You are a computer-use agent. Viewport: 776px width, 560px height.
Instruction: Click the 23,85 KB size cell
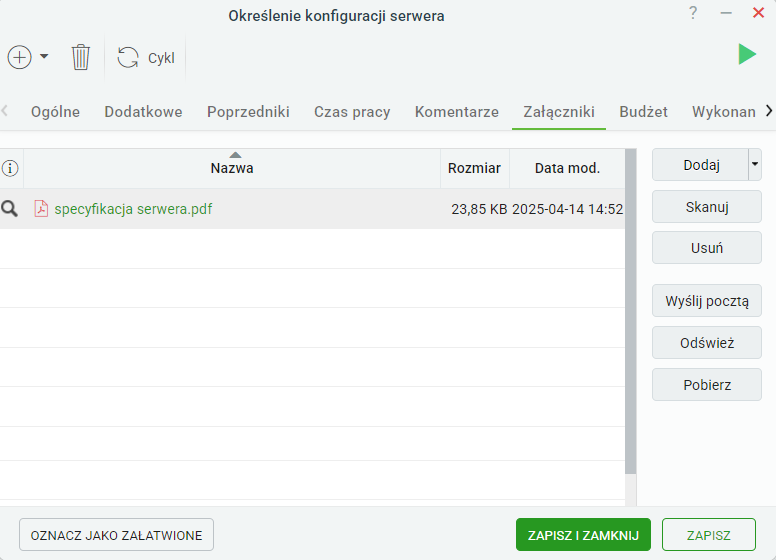pyautogui.click(x=479, y=209)
